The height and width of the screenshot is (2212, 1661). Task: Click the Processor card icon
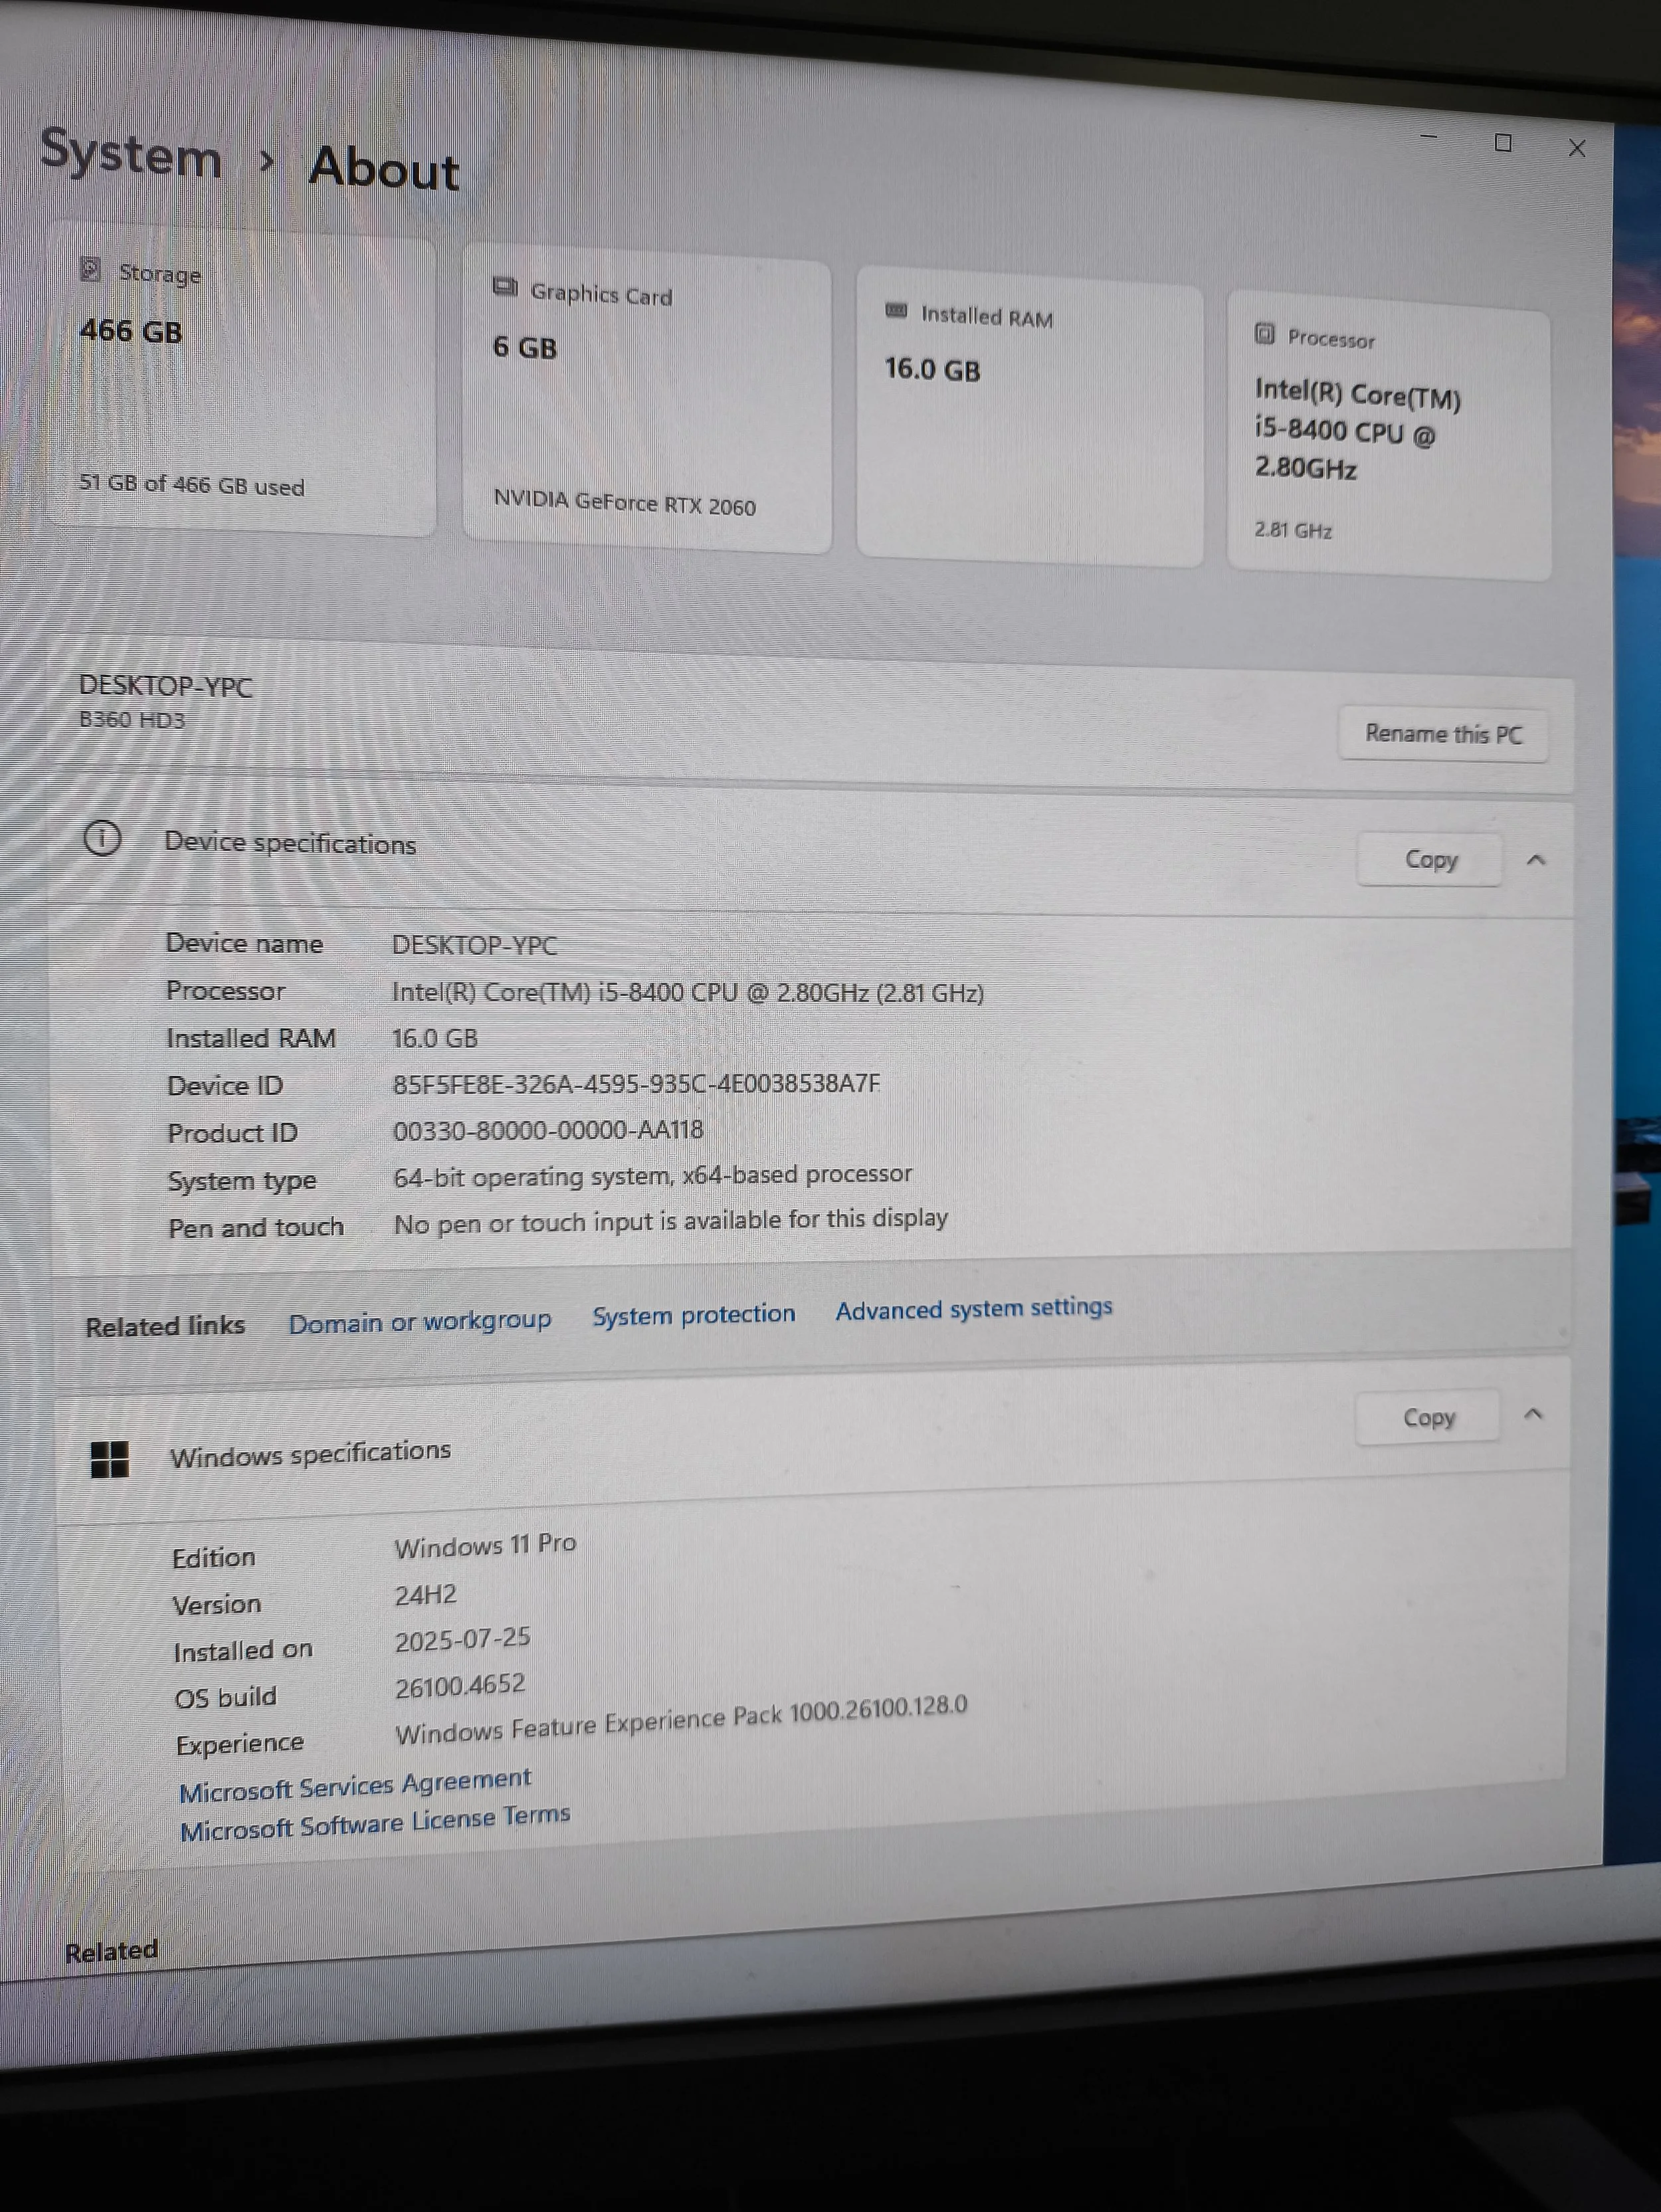pyautogui.click(x=1264, y=334)
